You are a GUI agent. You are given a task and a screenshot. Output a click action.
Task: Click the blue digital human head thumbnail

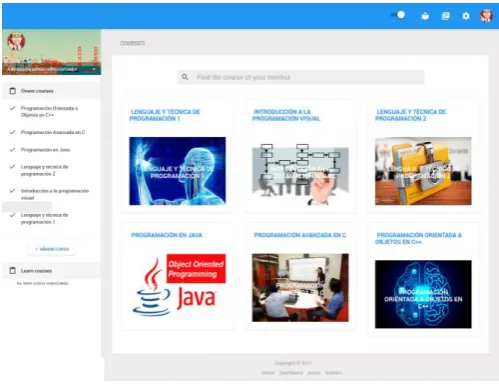point(177,171)
